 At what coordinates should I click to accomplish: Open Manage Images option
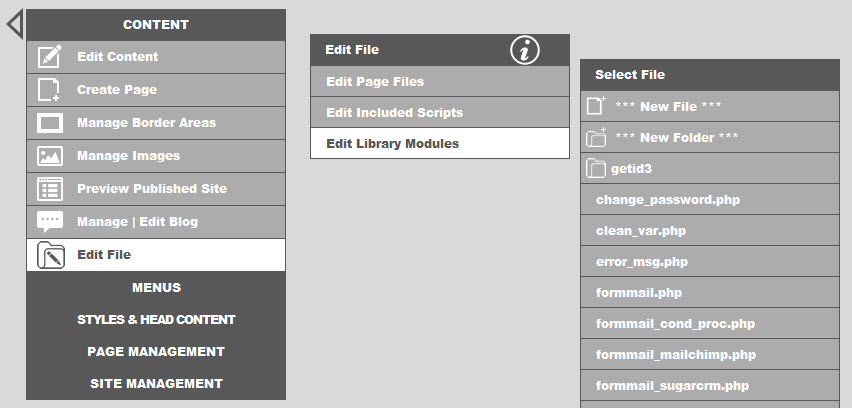[x=156, y=156]
